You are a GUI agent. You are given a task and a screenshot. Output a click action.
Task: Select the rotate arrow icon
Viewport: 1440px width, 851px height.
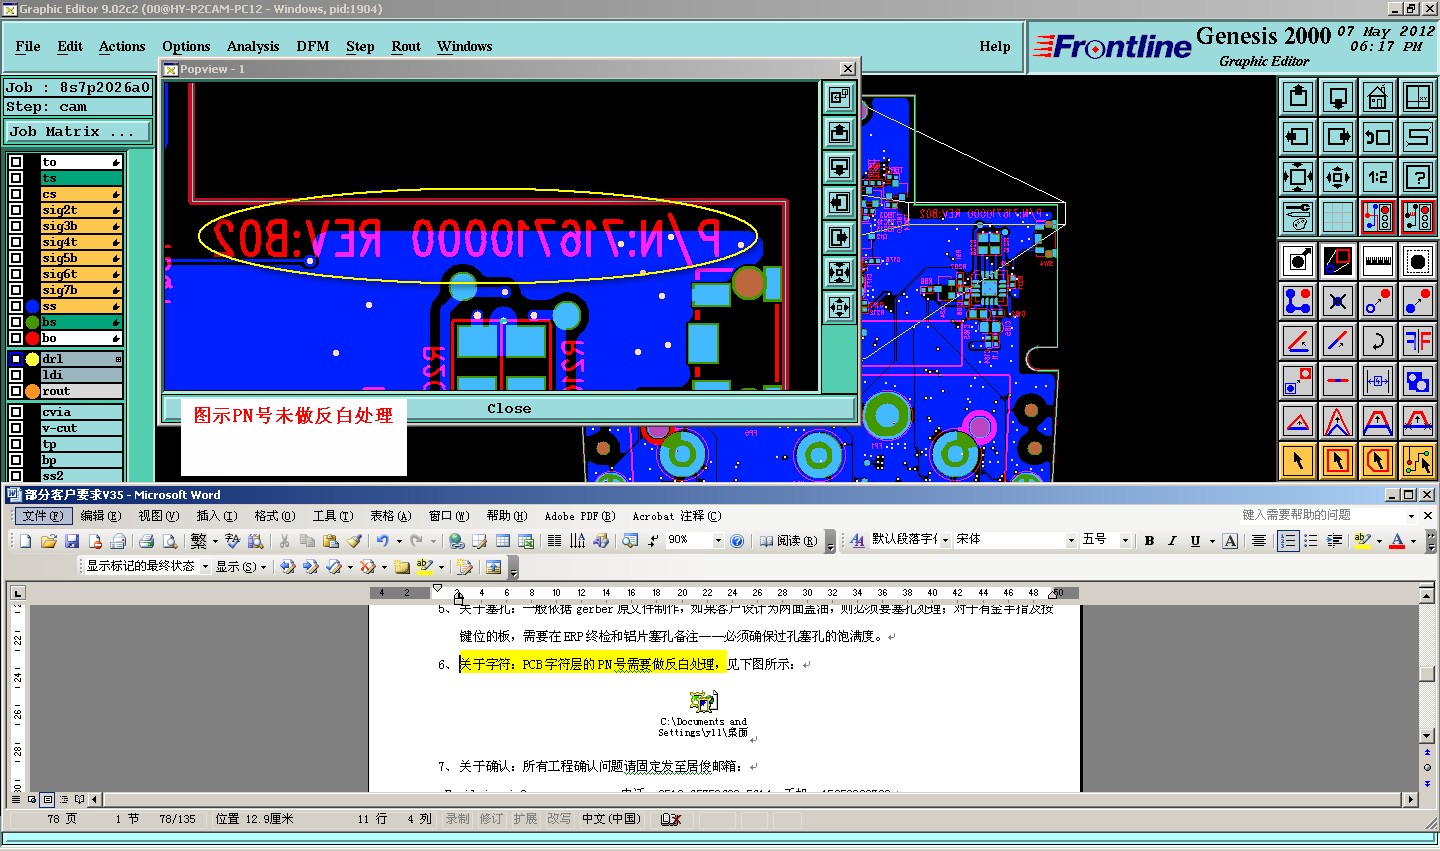[x=1378, y=341]
